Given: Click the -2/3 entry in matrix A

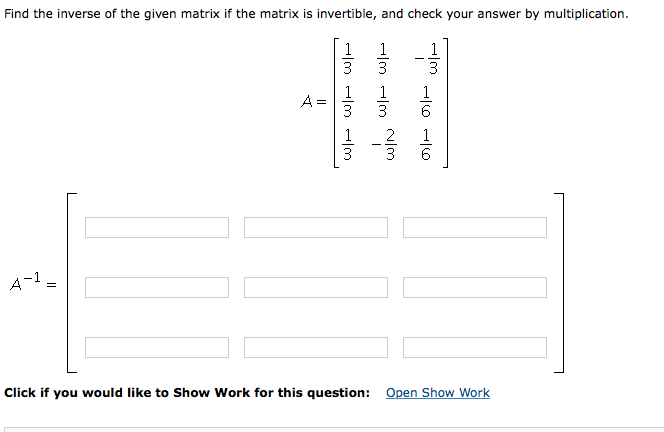Looking at the screenshot, I should (x=384, y=145).
